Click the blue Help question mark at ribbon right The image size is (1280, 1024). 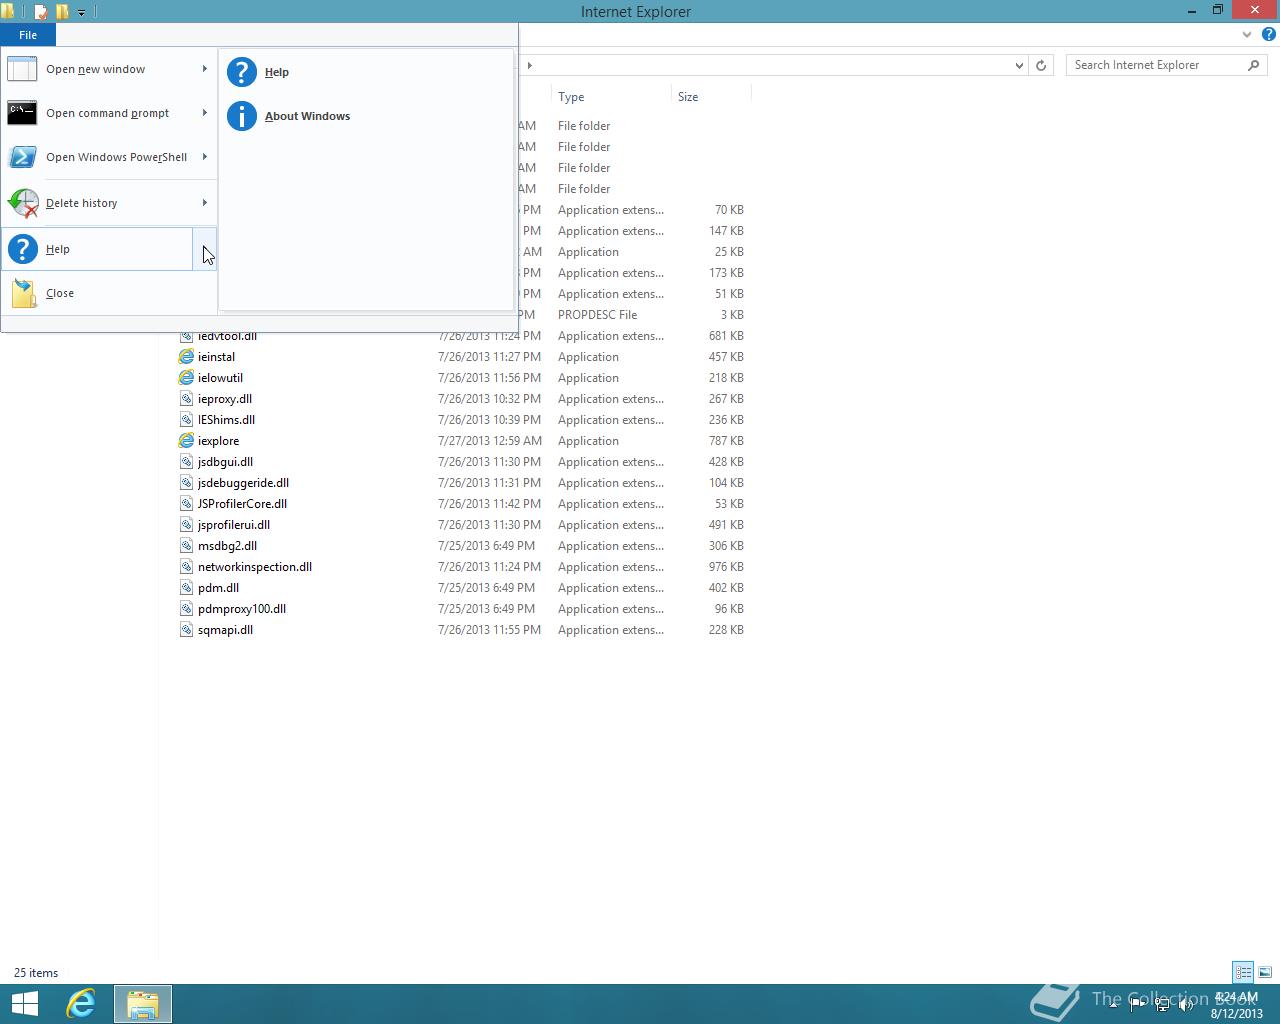pos(1268,34)
